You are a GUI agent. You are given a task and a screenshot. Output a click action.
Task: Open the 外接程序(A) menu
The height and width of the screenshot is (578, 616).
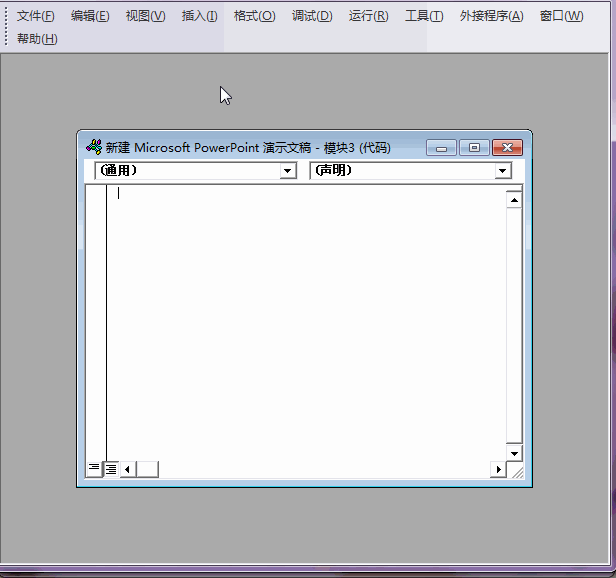[491, 16]
